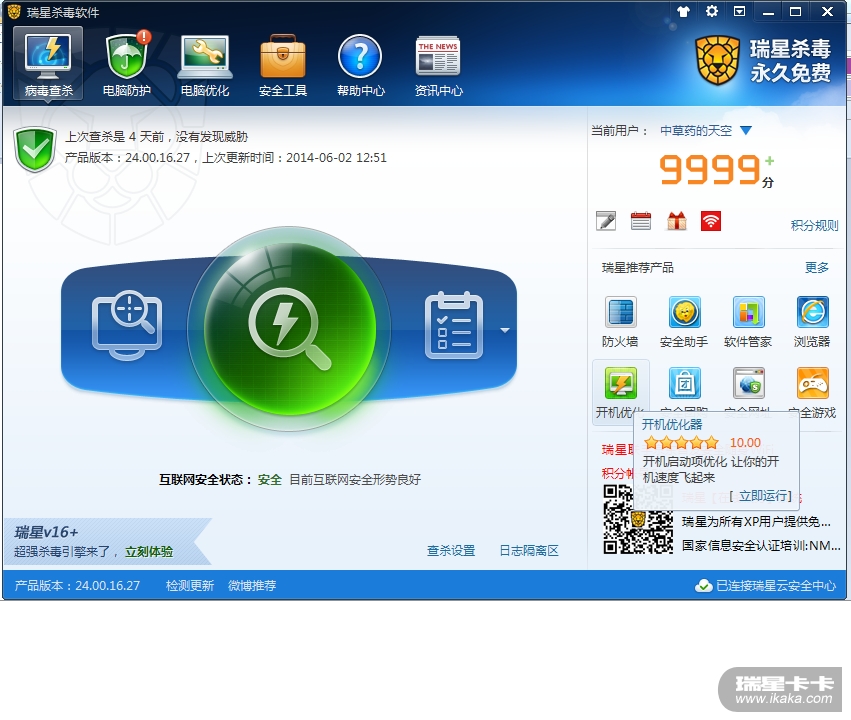
Task: Click the green shield status icon
Action: 35,149
